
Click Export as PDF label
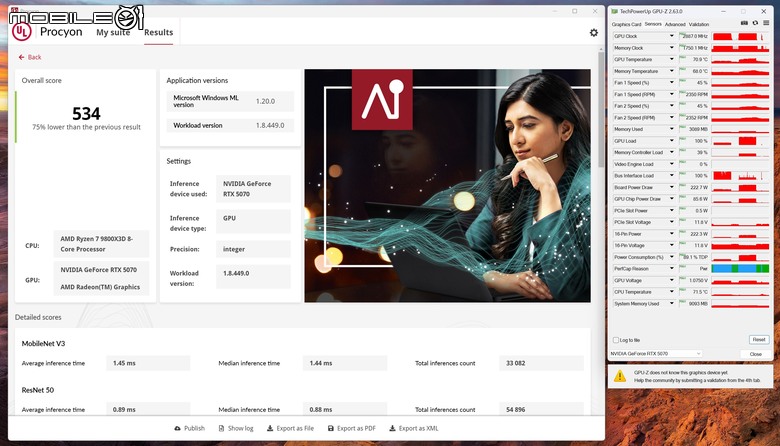pos(356,428)
